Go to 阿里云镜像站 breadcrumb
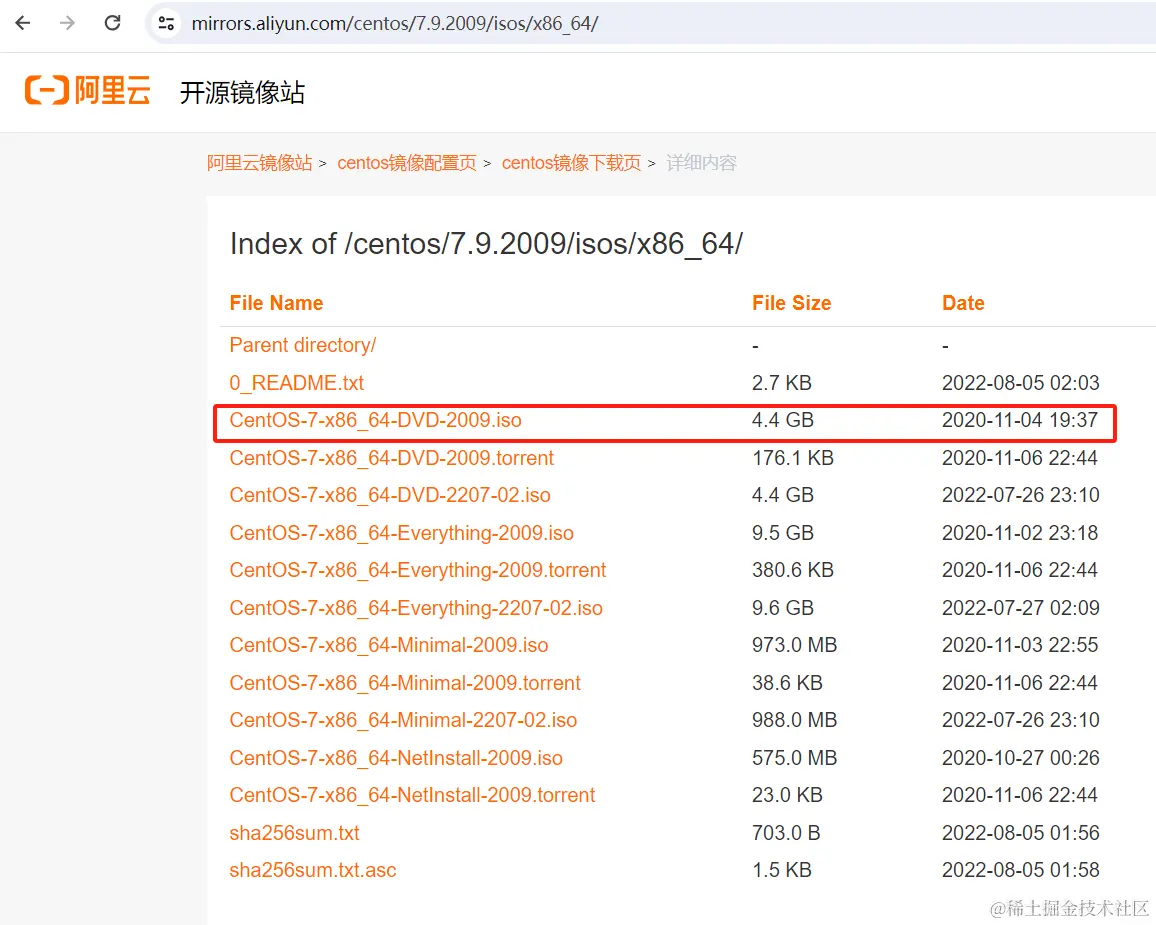The image size is (1156, 925). 260,163
